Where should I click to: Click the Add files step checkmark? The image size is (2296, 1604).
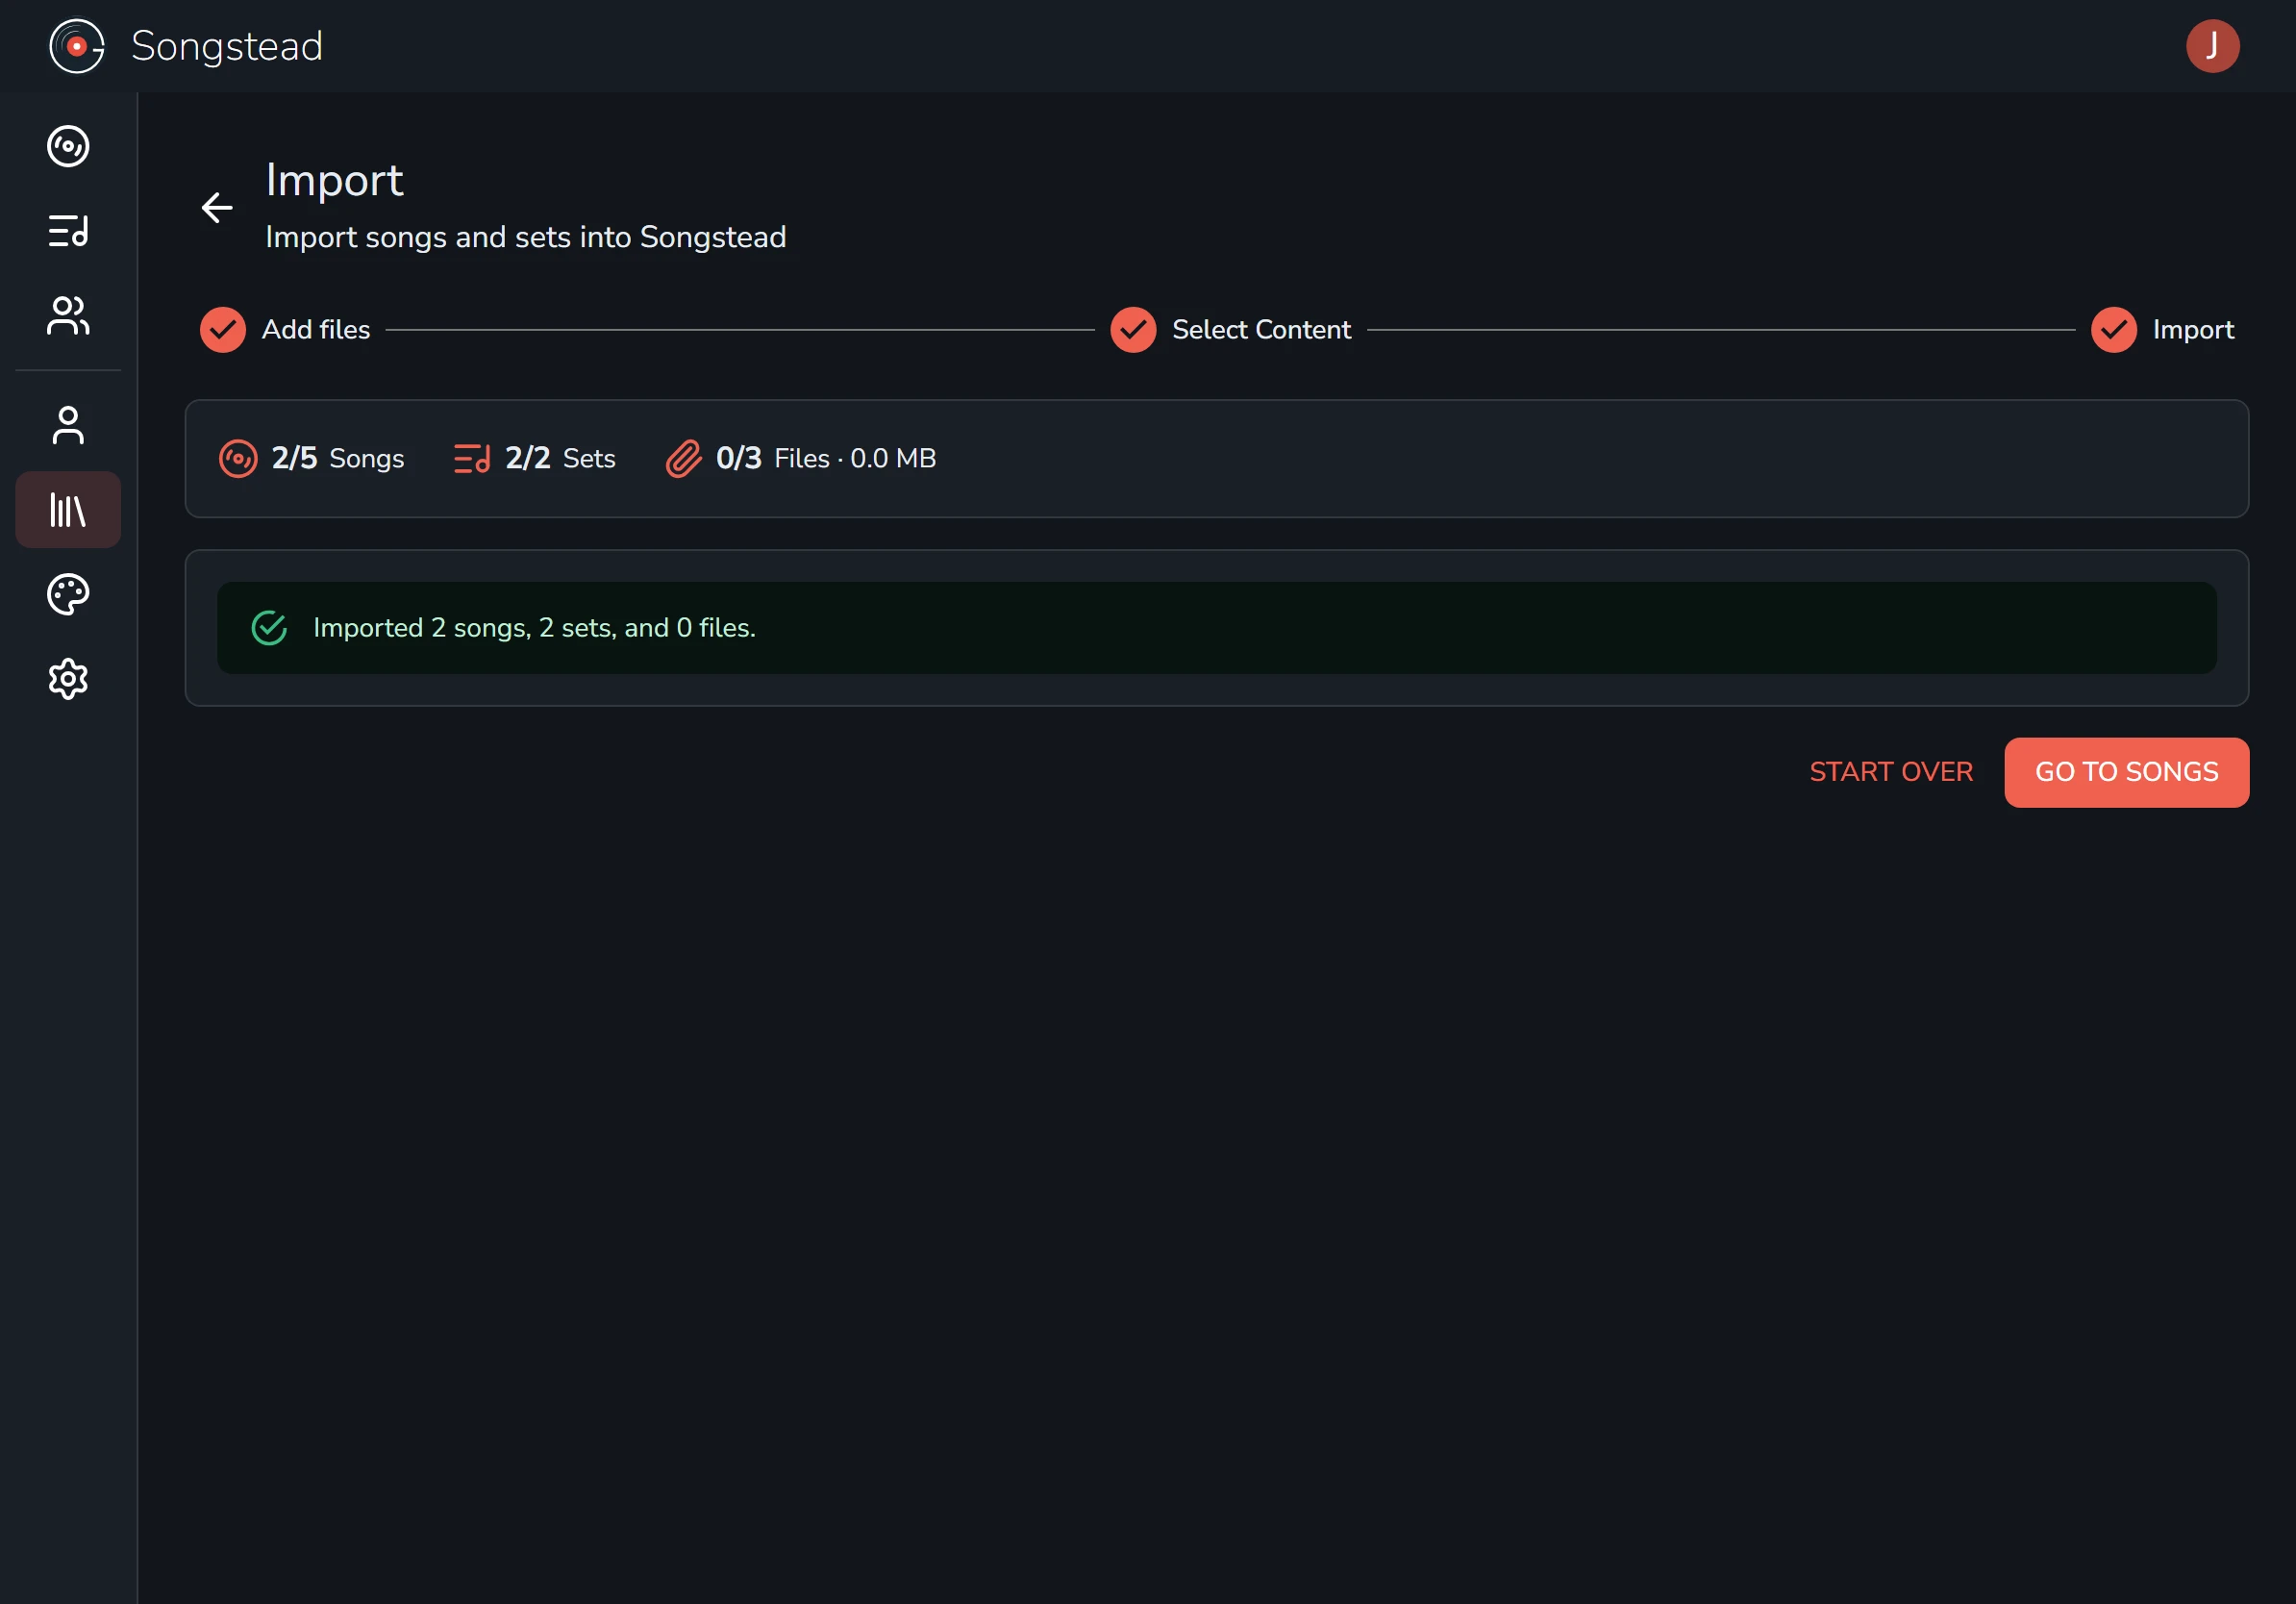click(x=223, y=330)
